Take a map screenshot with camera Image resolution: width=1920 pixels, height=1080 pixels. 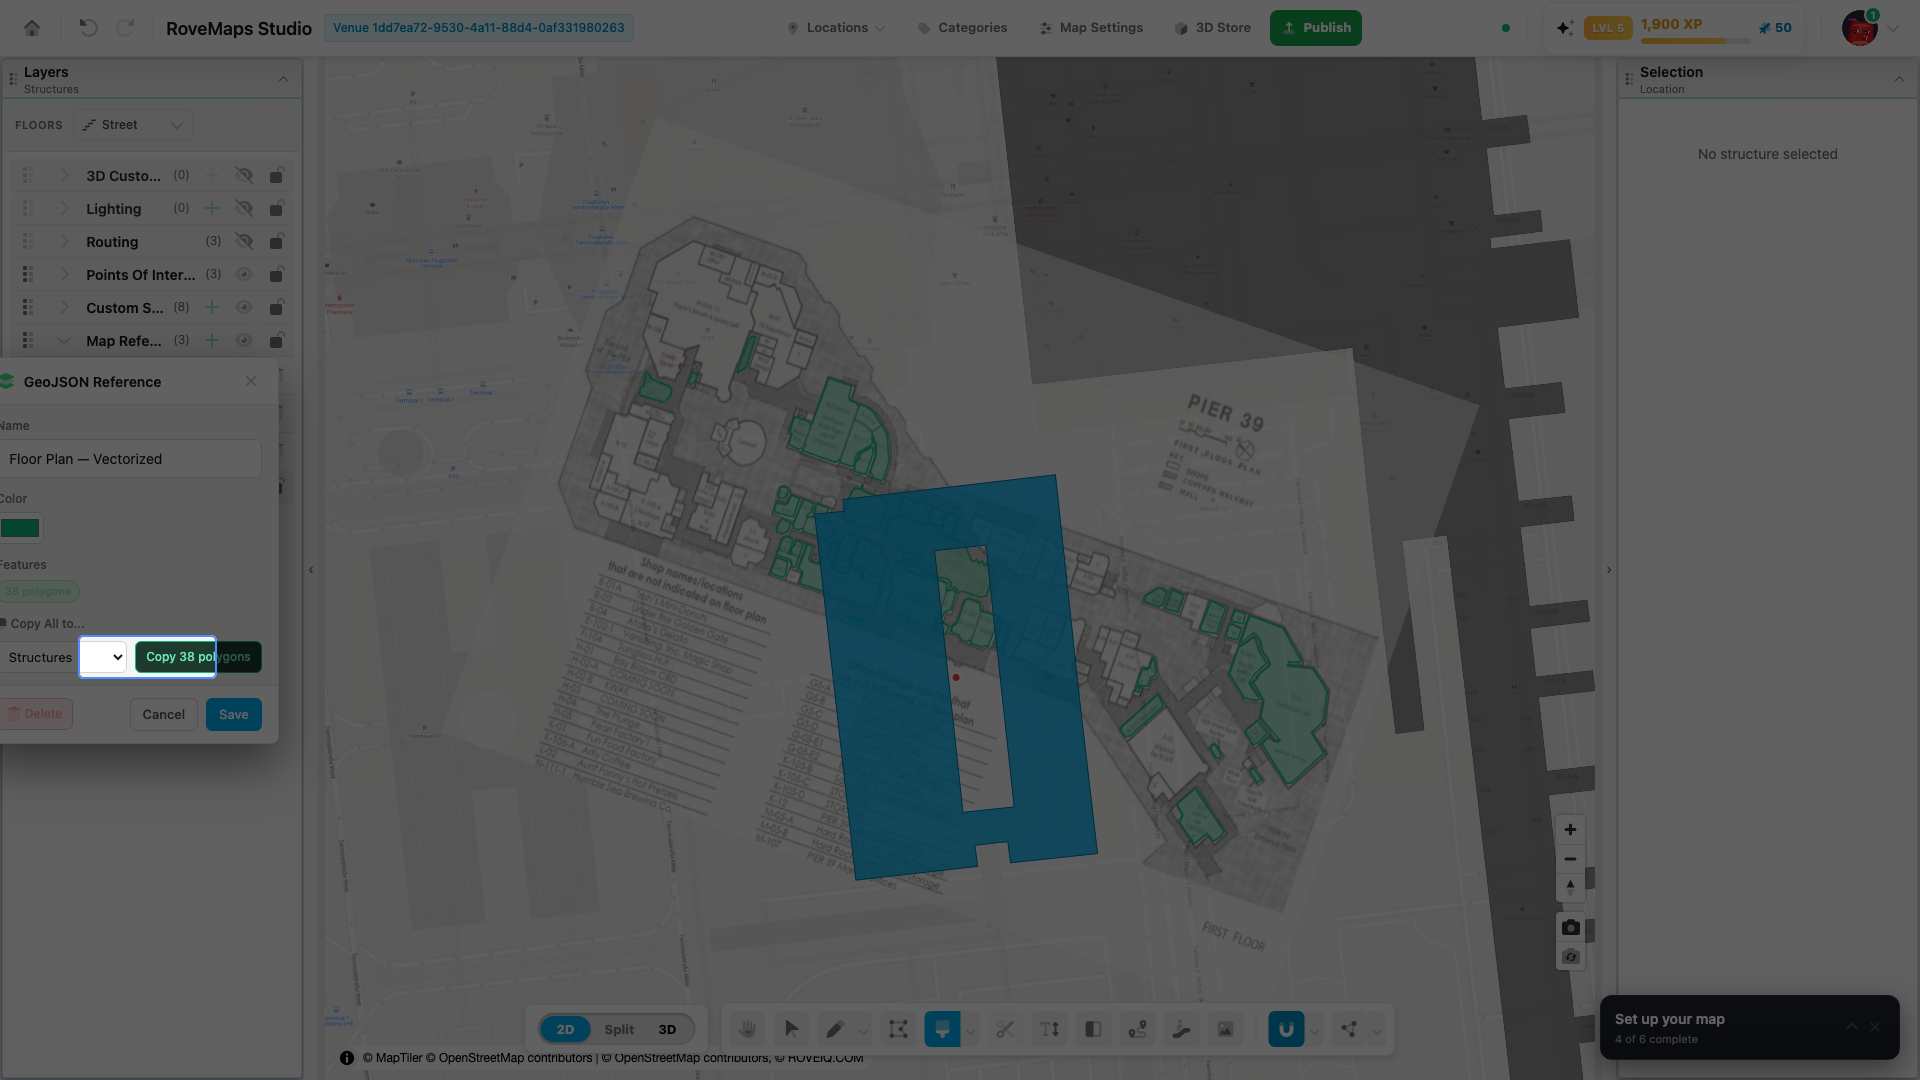pos(1571,927)
